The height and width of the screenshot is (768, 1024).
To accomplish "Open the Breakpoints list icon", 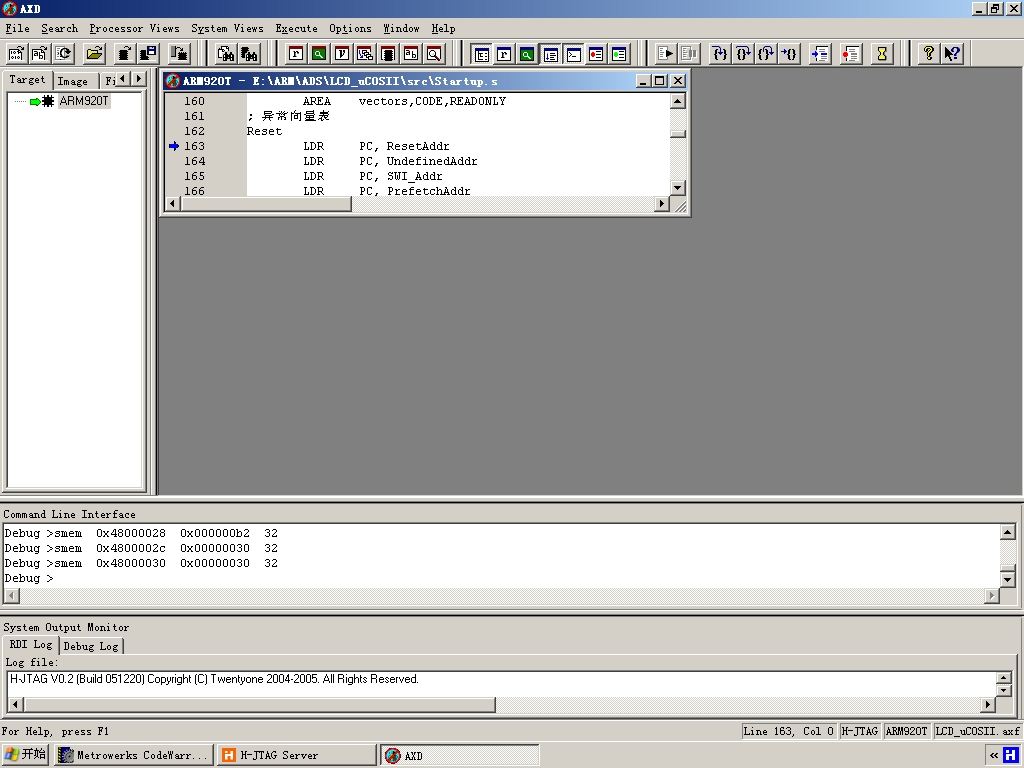I will coord(596,54).
